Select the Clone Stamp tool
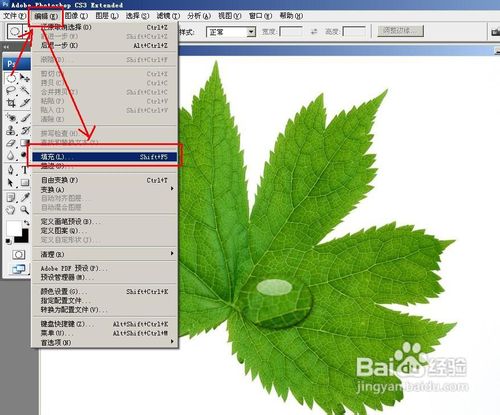 [x=11, y=130]
